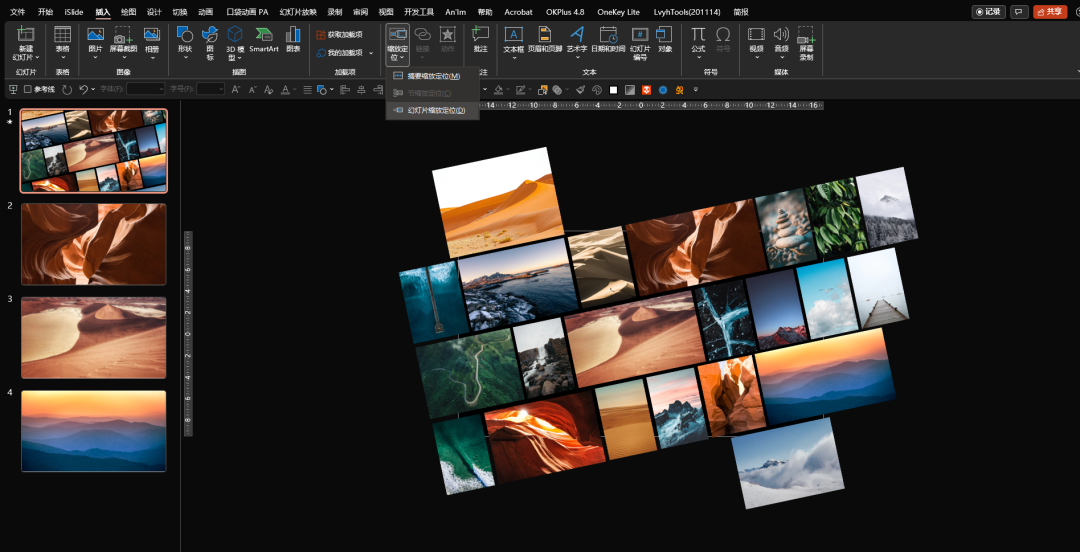Viewport: 1080px width, 552px height.
Task: Open the 字号 font size combo box
Action: [x=210, y=89]
